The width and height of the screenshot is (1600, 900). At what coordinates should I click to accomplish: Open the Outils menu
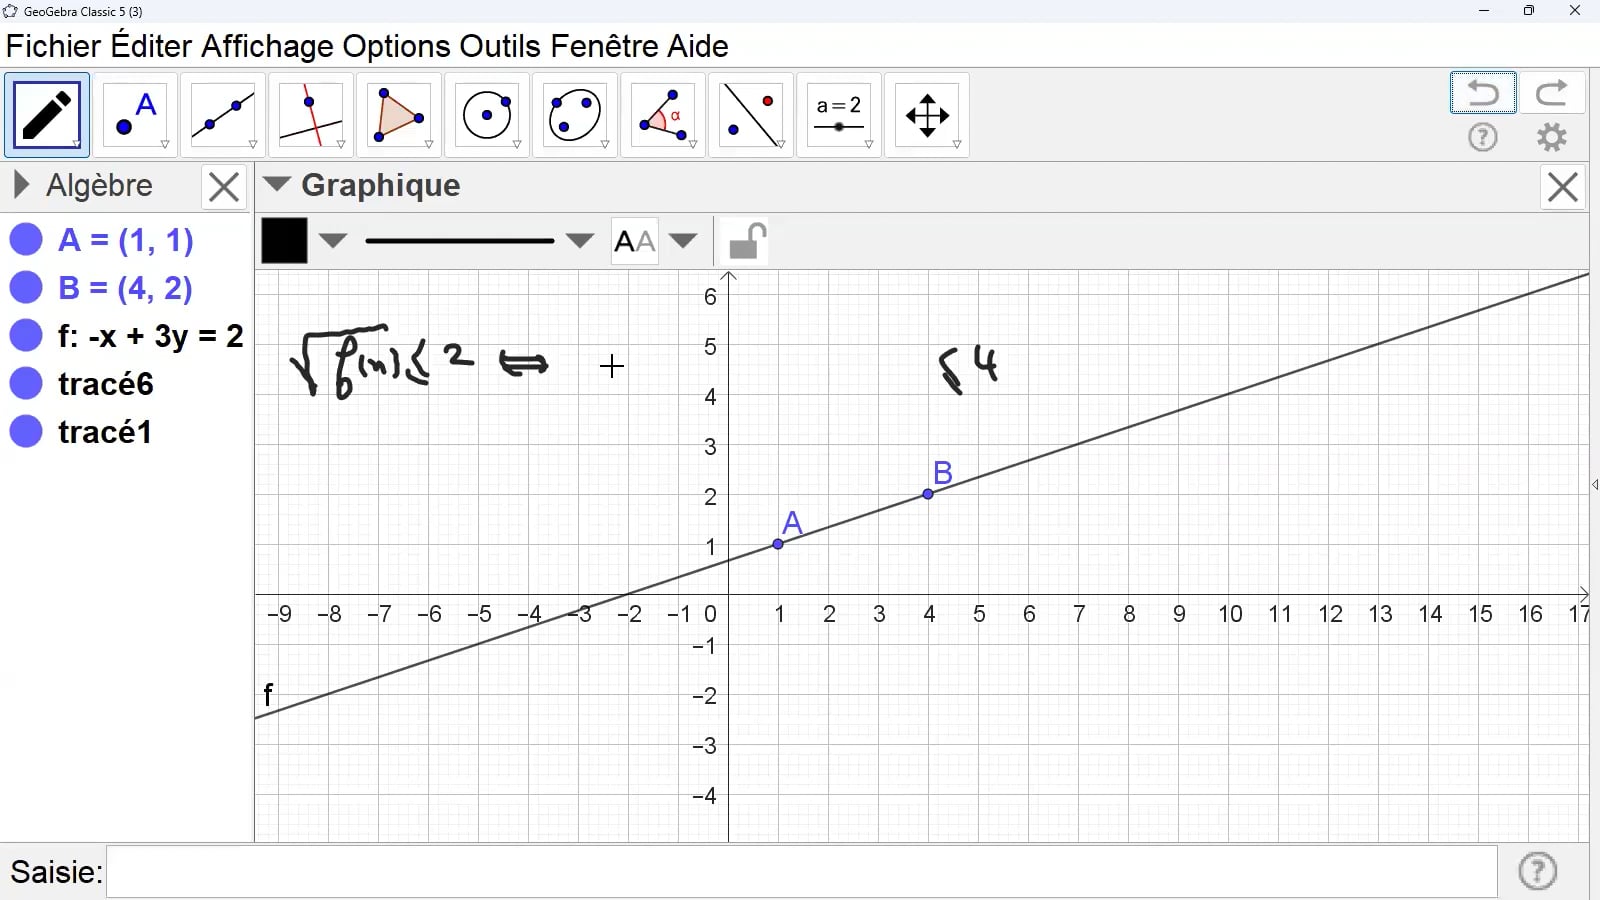click(500, 46)
